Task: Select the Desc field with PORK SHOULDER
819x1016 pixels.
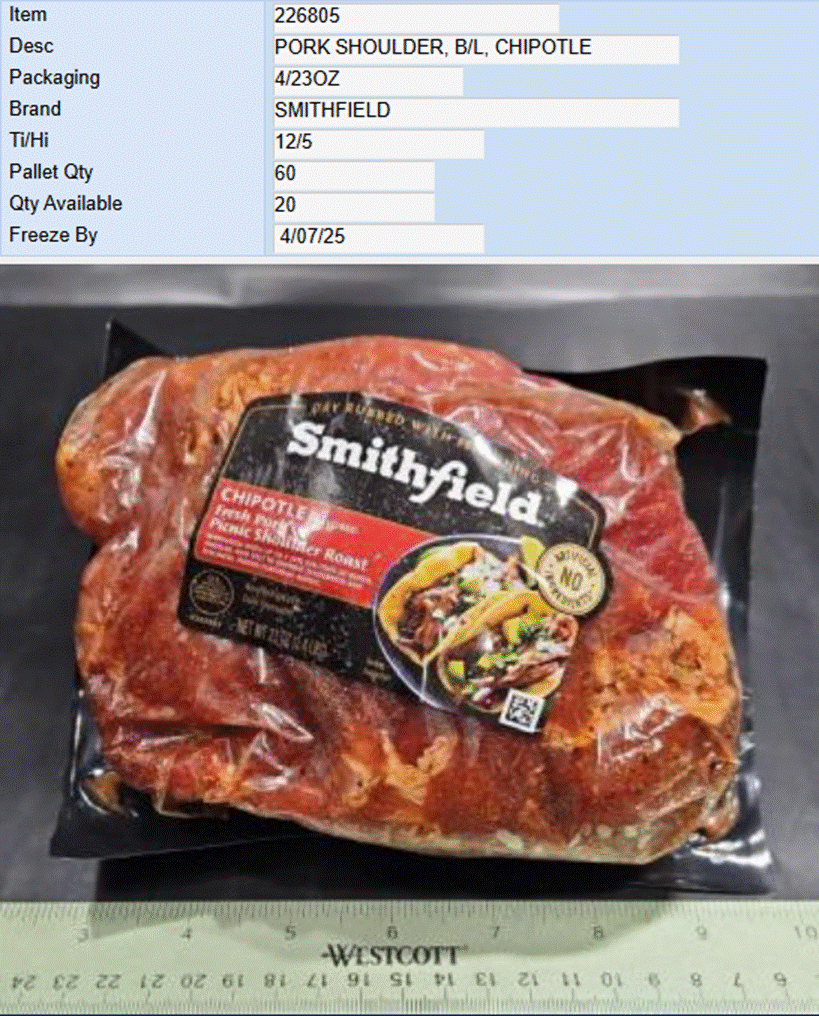Action: [x=476, y=47]
